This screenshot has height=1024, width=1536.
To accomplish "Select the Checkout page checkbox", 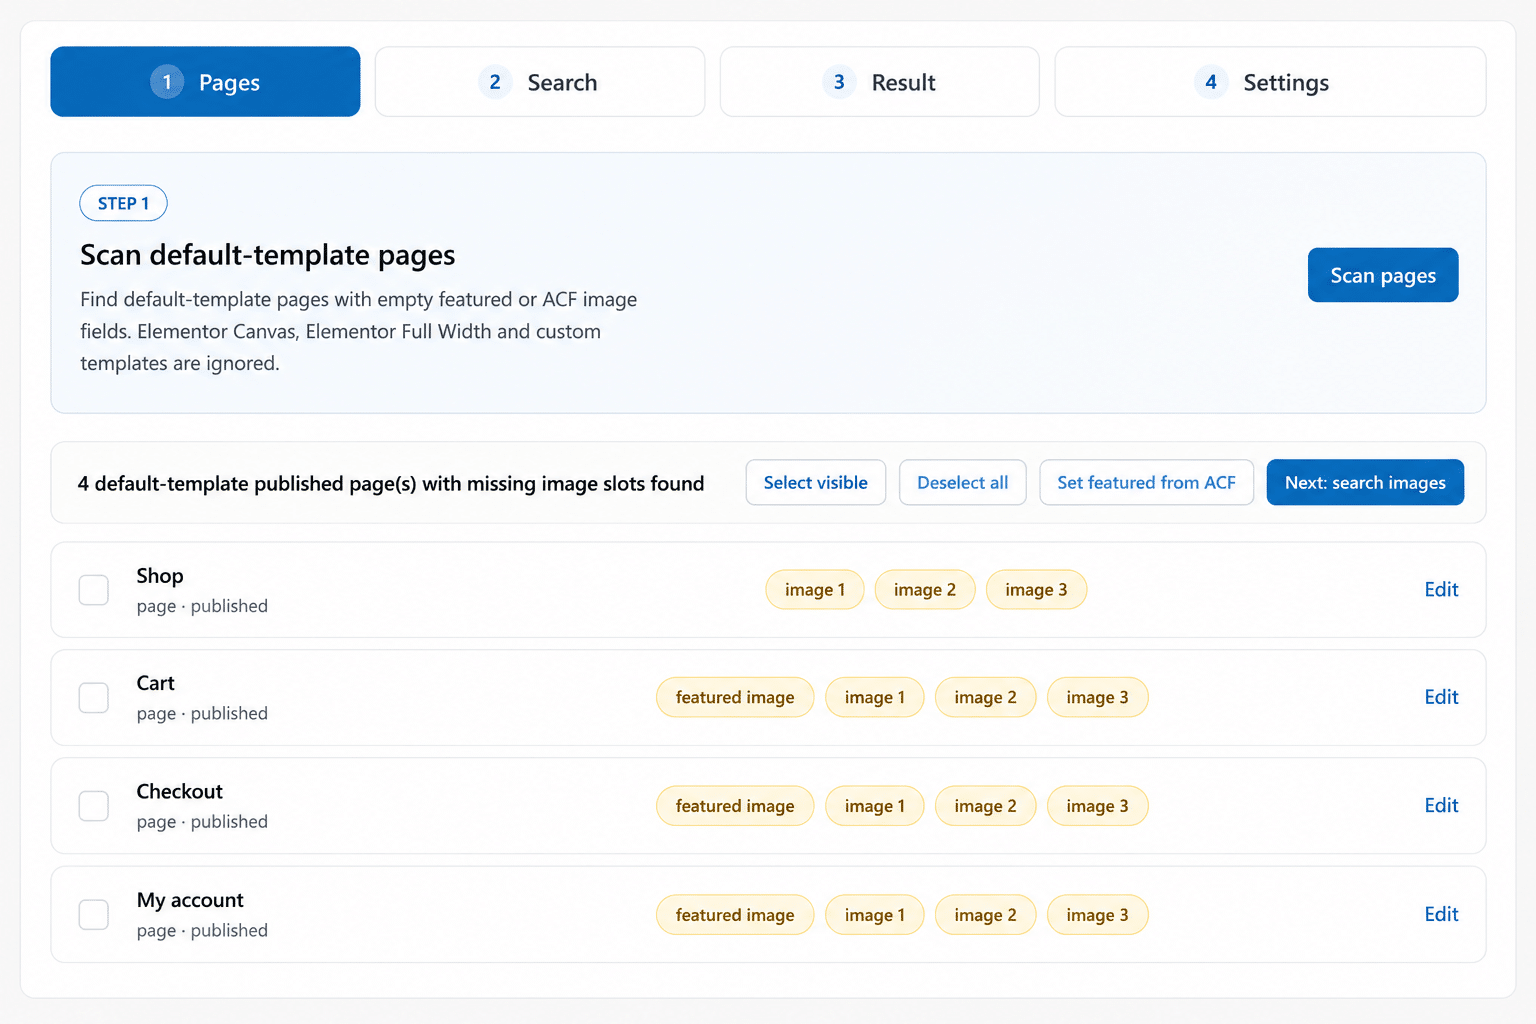I will (x=94, y=806).
